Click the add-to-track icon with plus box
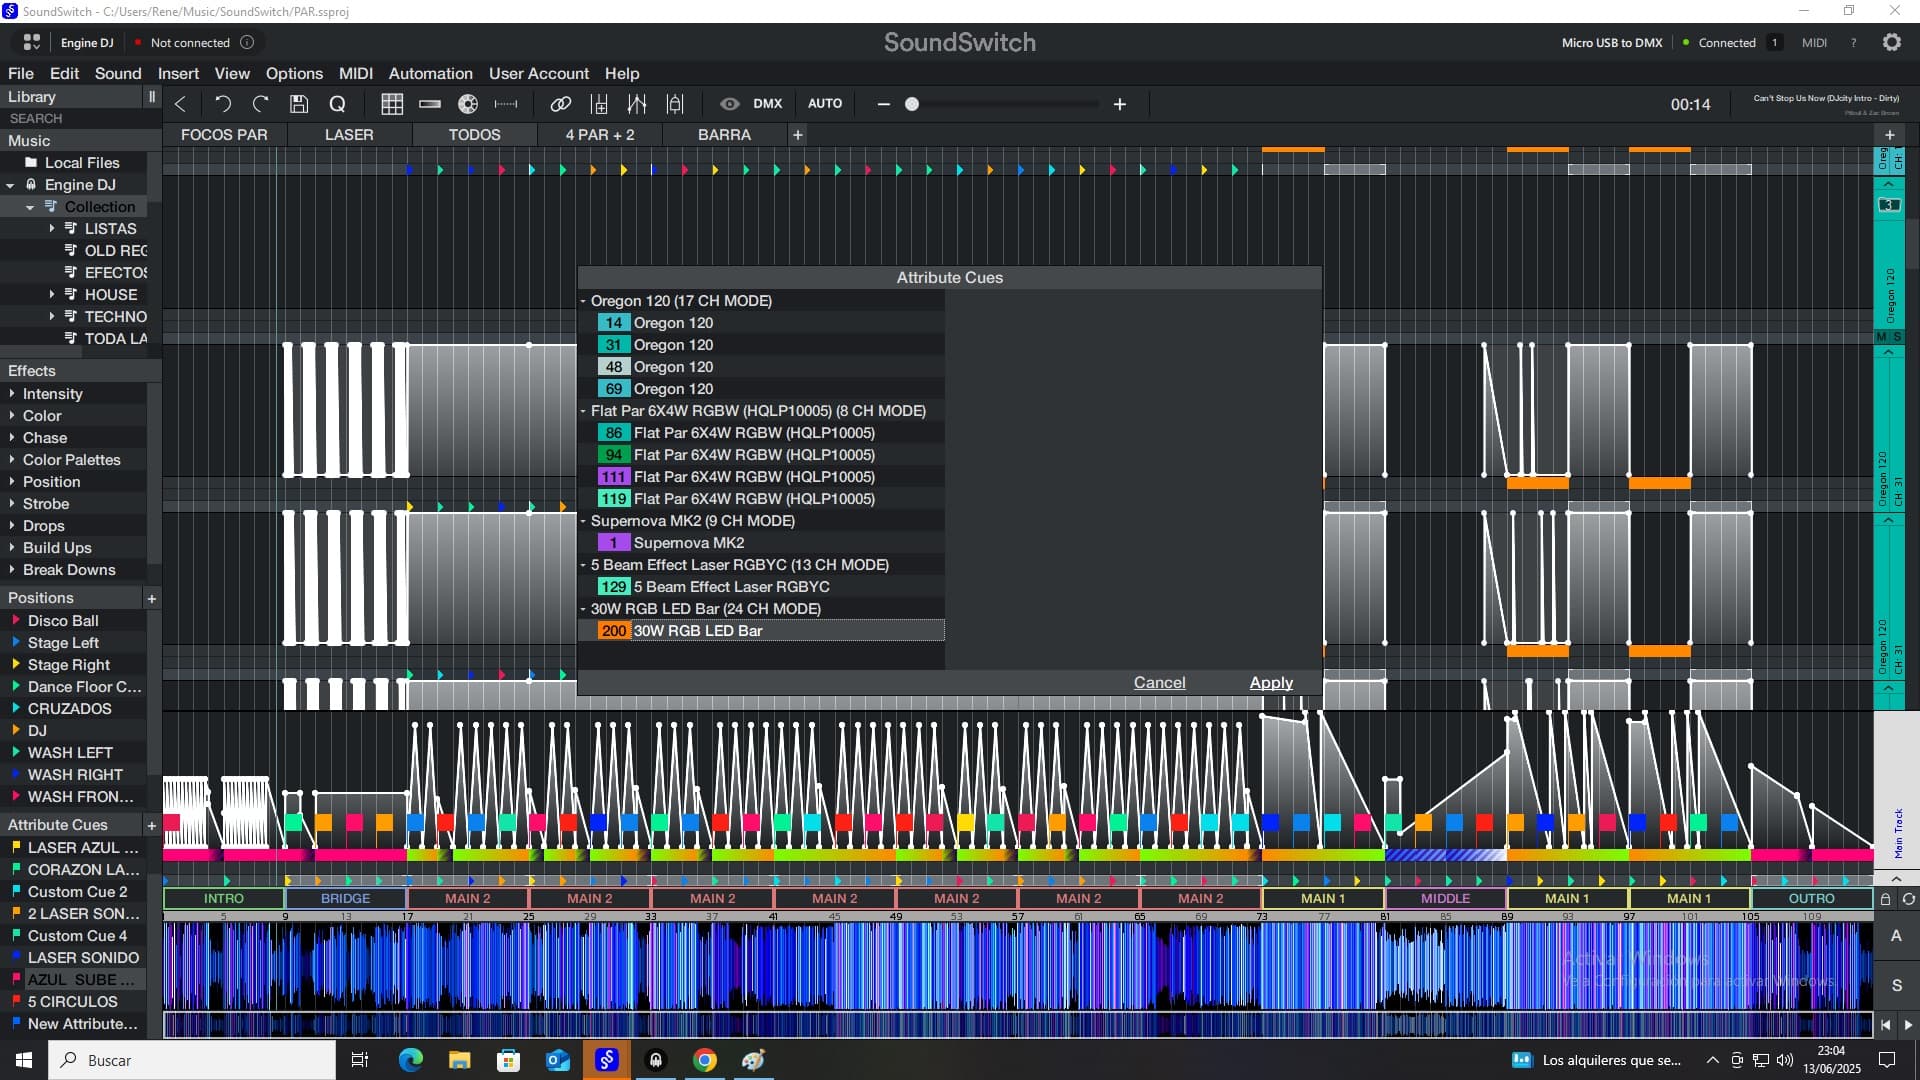The image size is (1920, 1080). [599, 104]
